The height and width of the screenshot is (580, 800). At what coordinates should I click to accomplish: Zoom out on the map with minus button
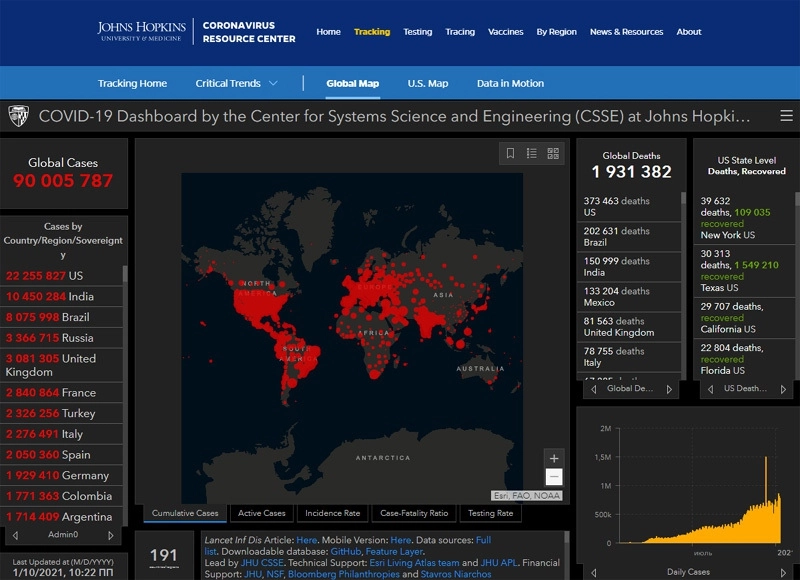(x=554, y=477)
